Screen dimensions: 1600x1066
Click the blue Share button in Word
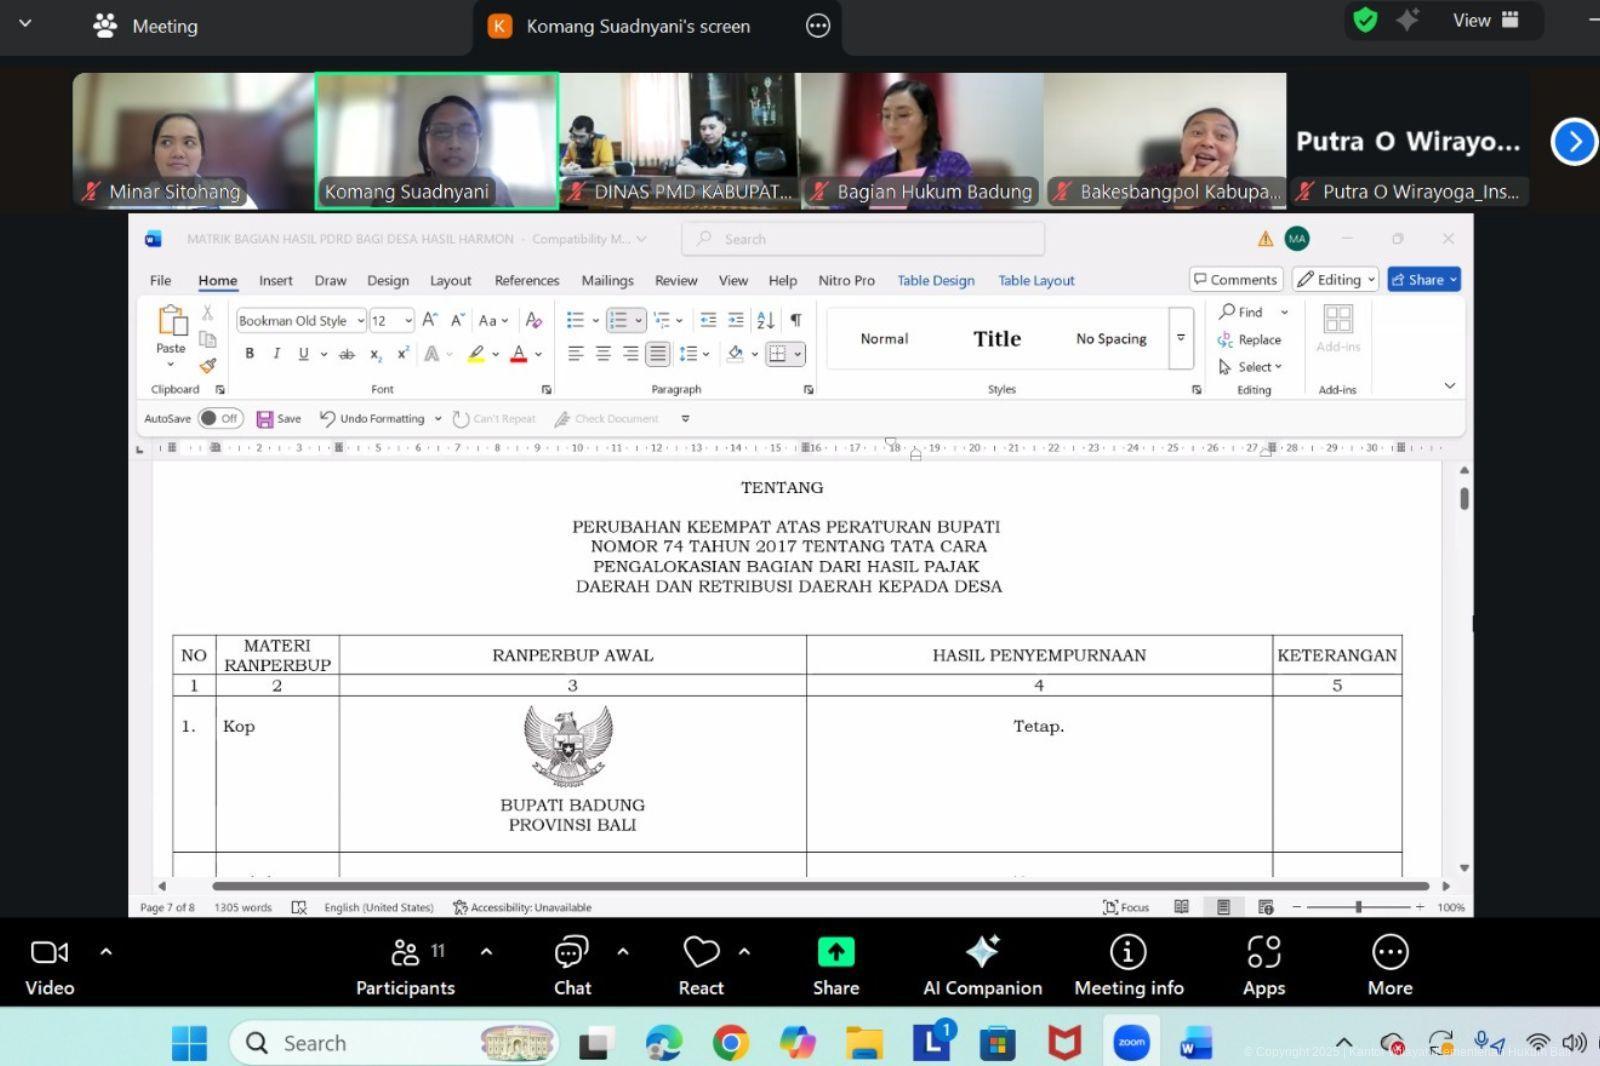pos(1424,280)
